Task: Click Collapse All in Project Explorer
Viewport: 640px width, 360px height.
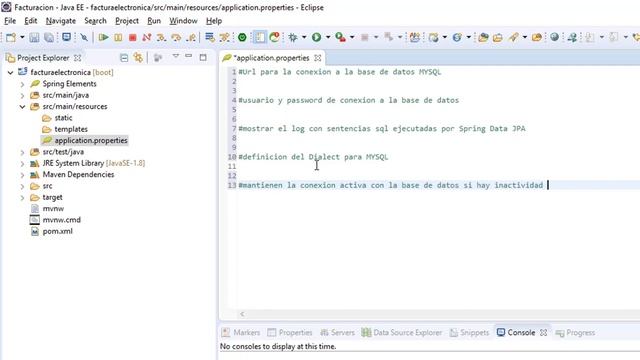Action: 124,58
